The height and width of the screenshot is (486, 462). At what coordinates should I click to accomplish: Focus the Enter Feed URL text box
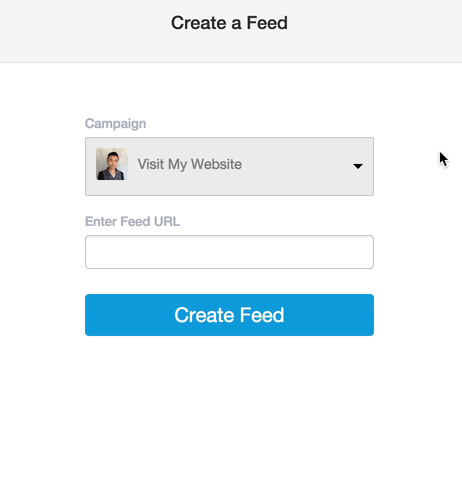point(229,252)
